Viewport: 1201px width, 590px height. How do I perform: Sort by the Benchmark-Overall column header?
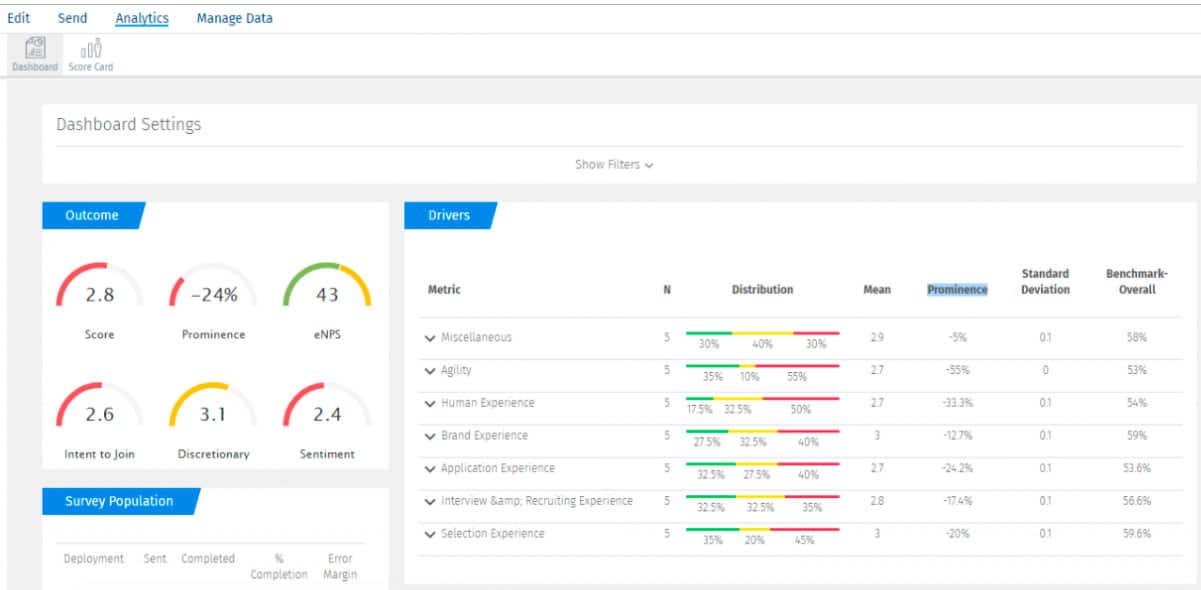click(x=1136, y=281)
